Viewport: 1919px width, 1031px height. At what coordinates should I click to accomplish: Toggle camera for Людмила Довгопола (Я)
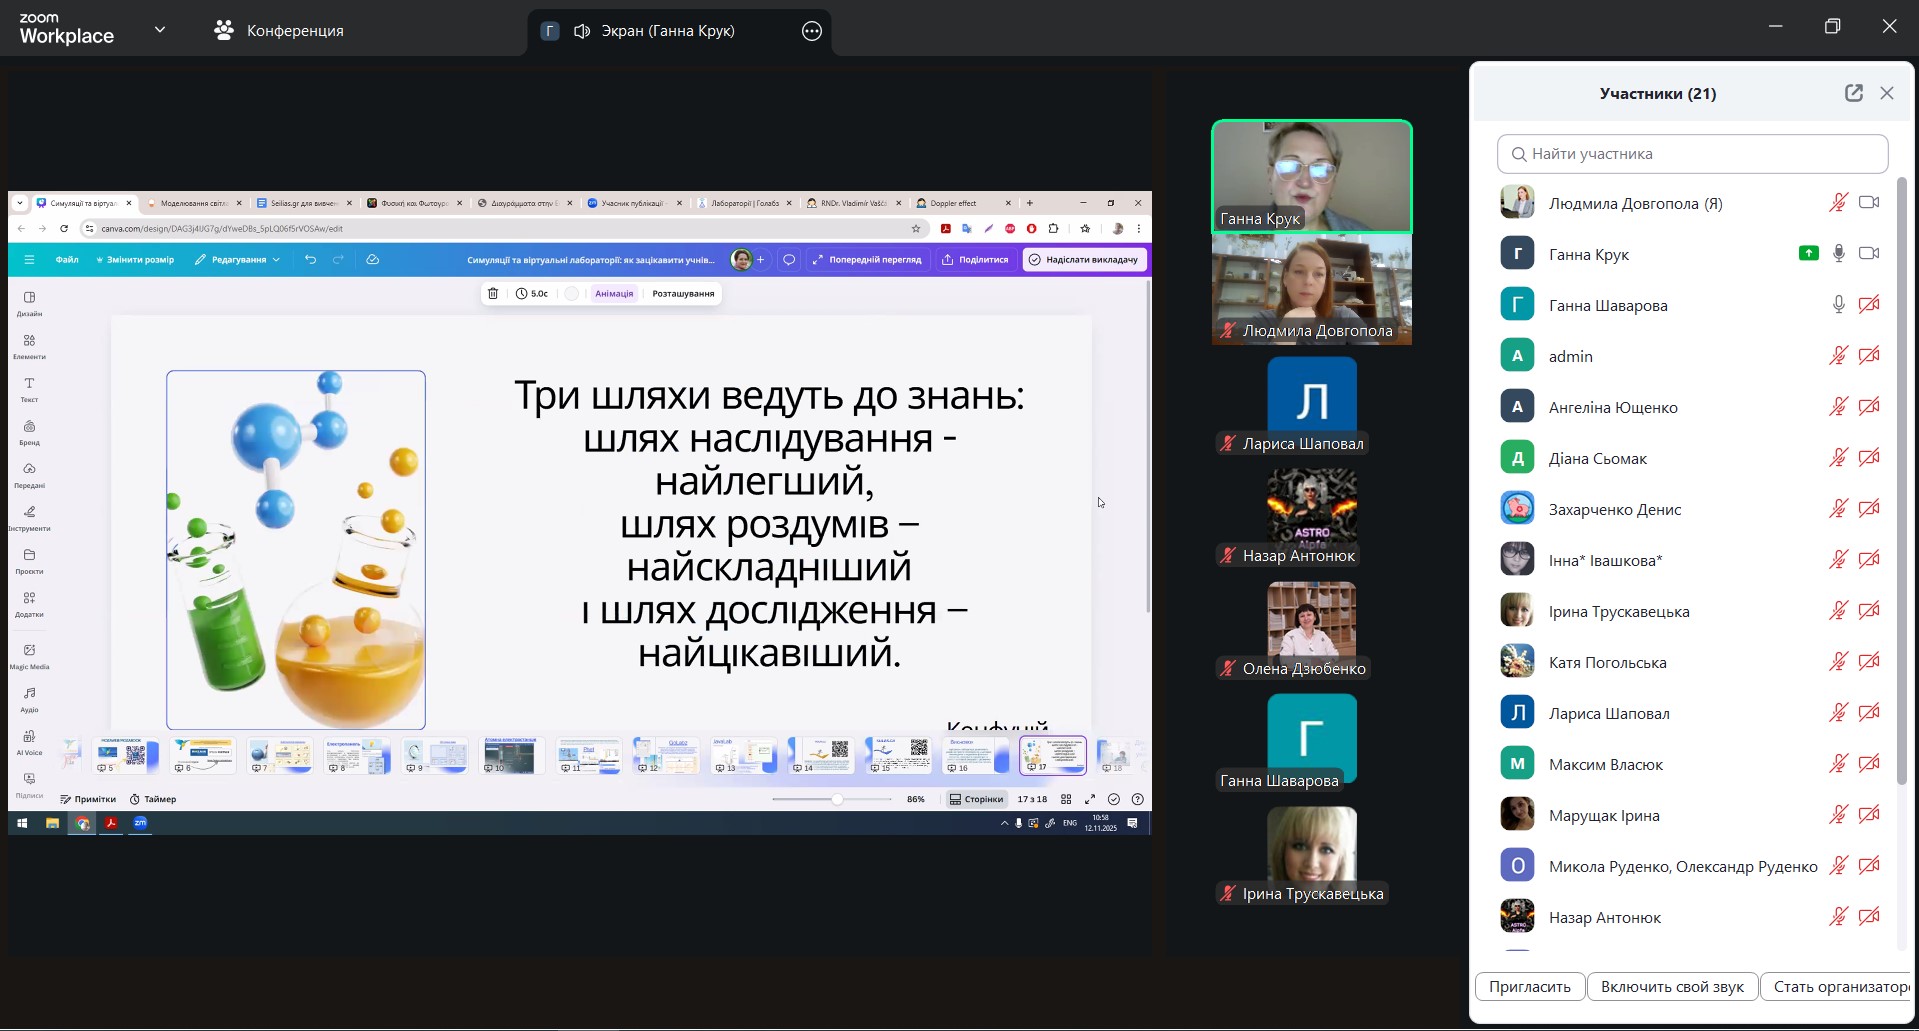click(1869, 203)
